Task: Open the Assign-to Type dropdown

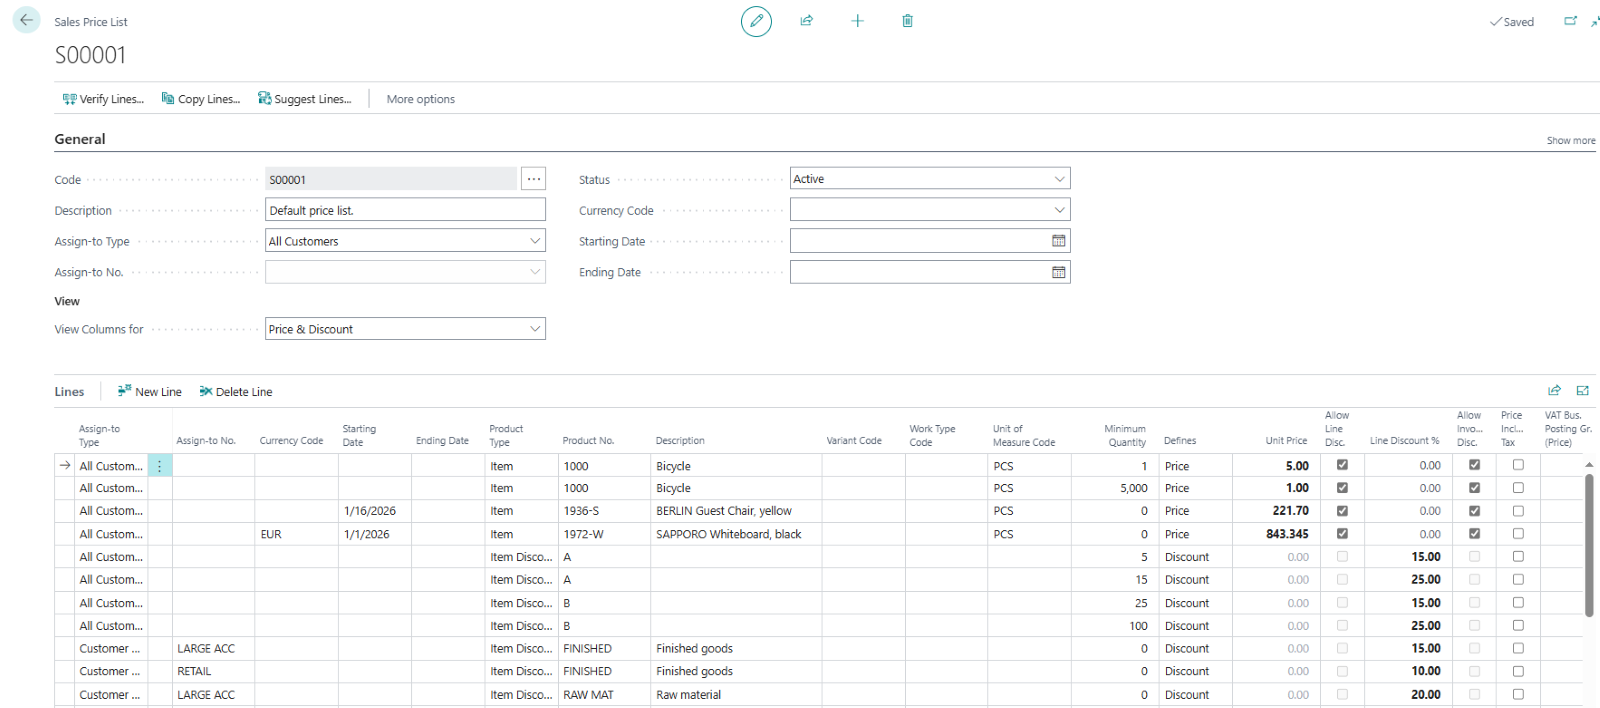Action: [x=535, y=241]
